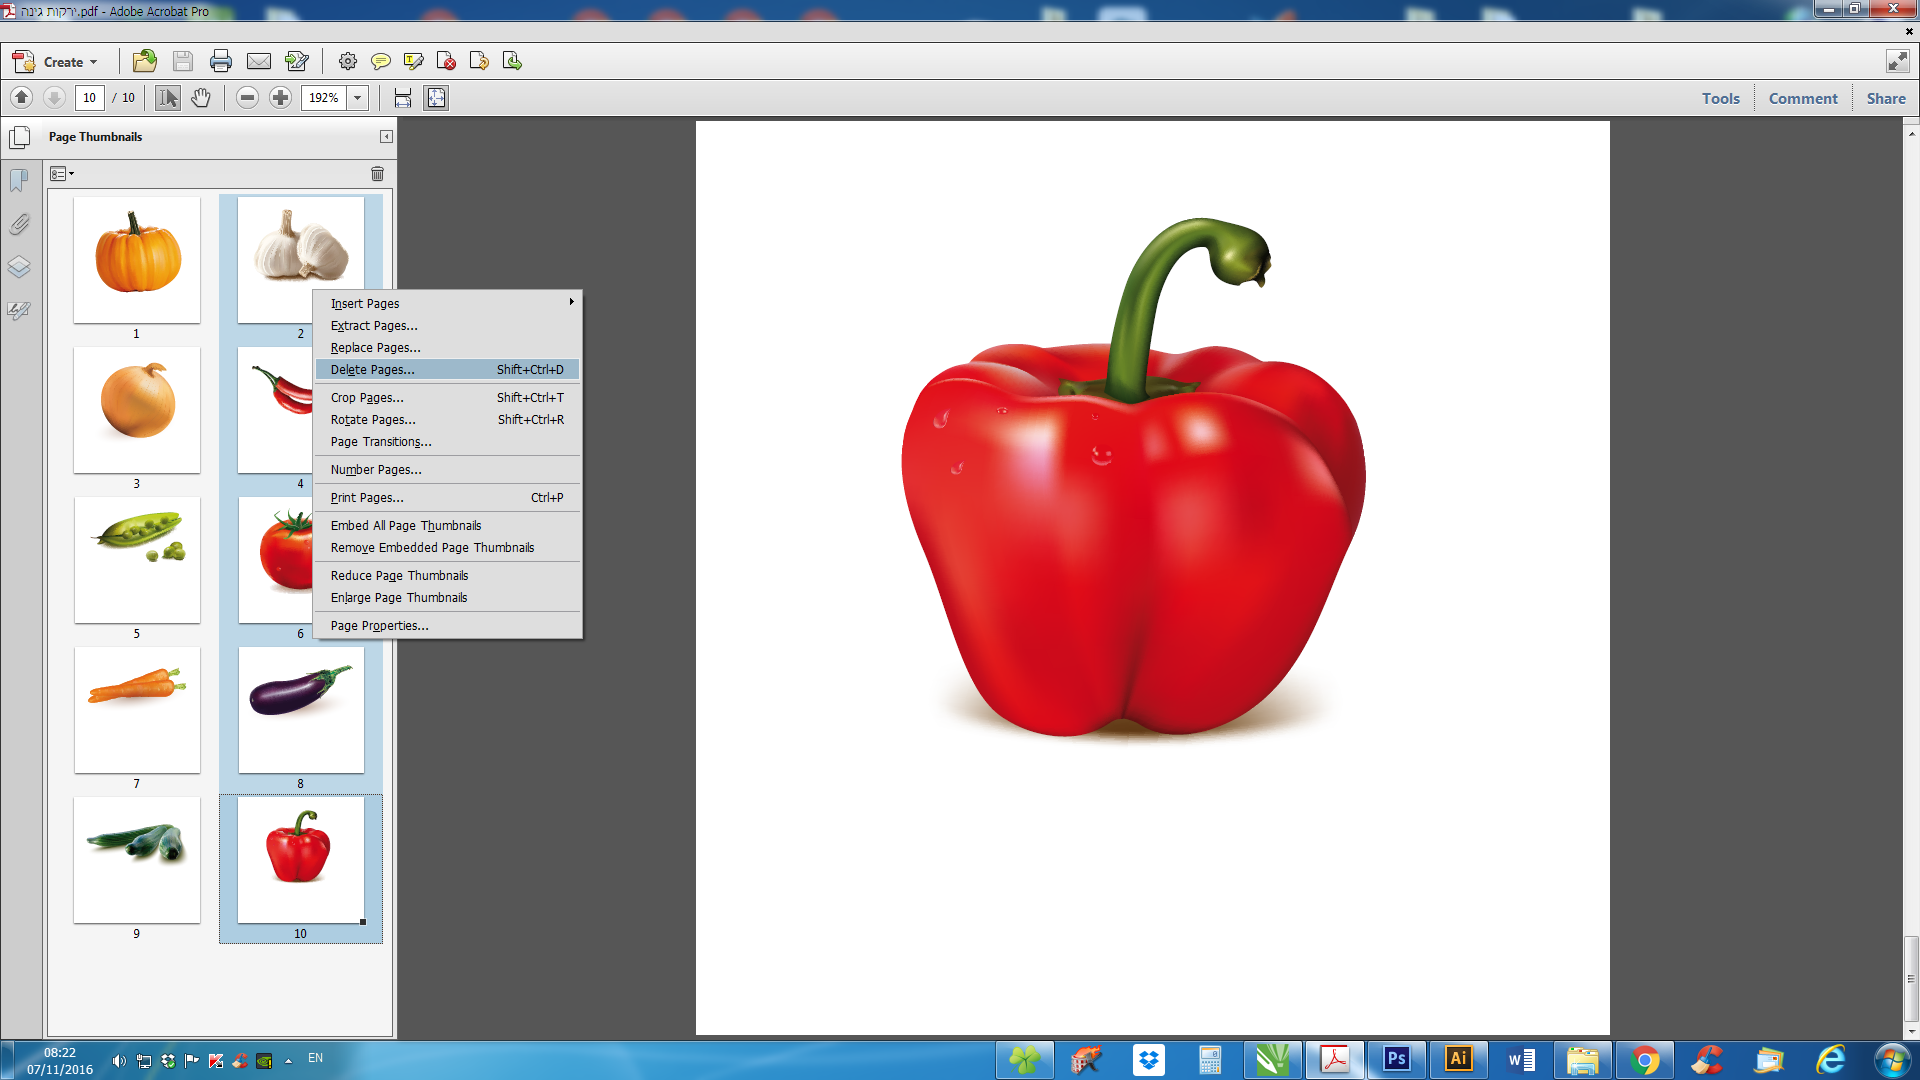Screen dimensions: 1920x1080
Task: Open the Attachments panel paperclip icon
Action: click(x=19, y=224)
